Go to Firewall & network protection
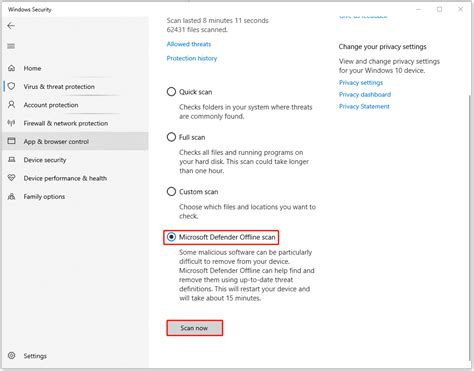 (x=75, y=123)
